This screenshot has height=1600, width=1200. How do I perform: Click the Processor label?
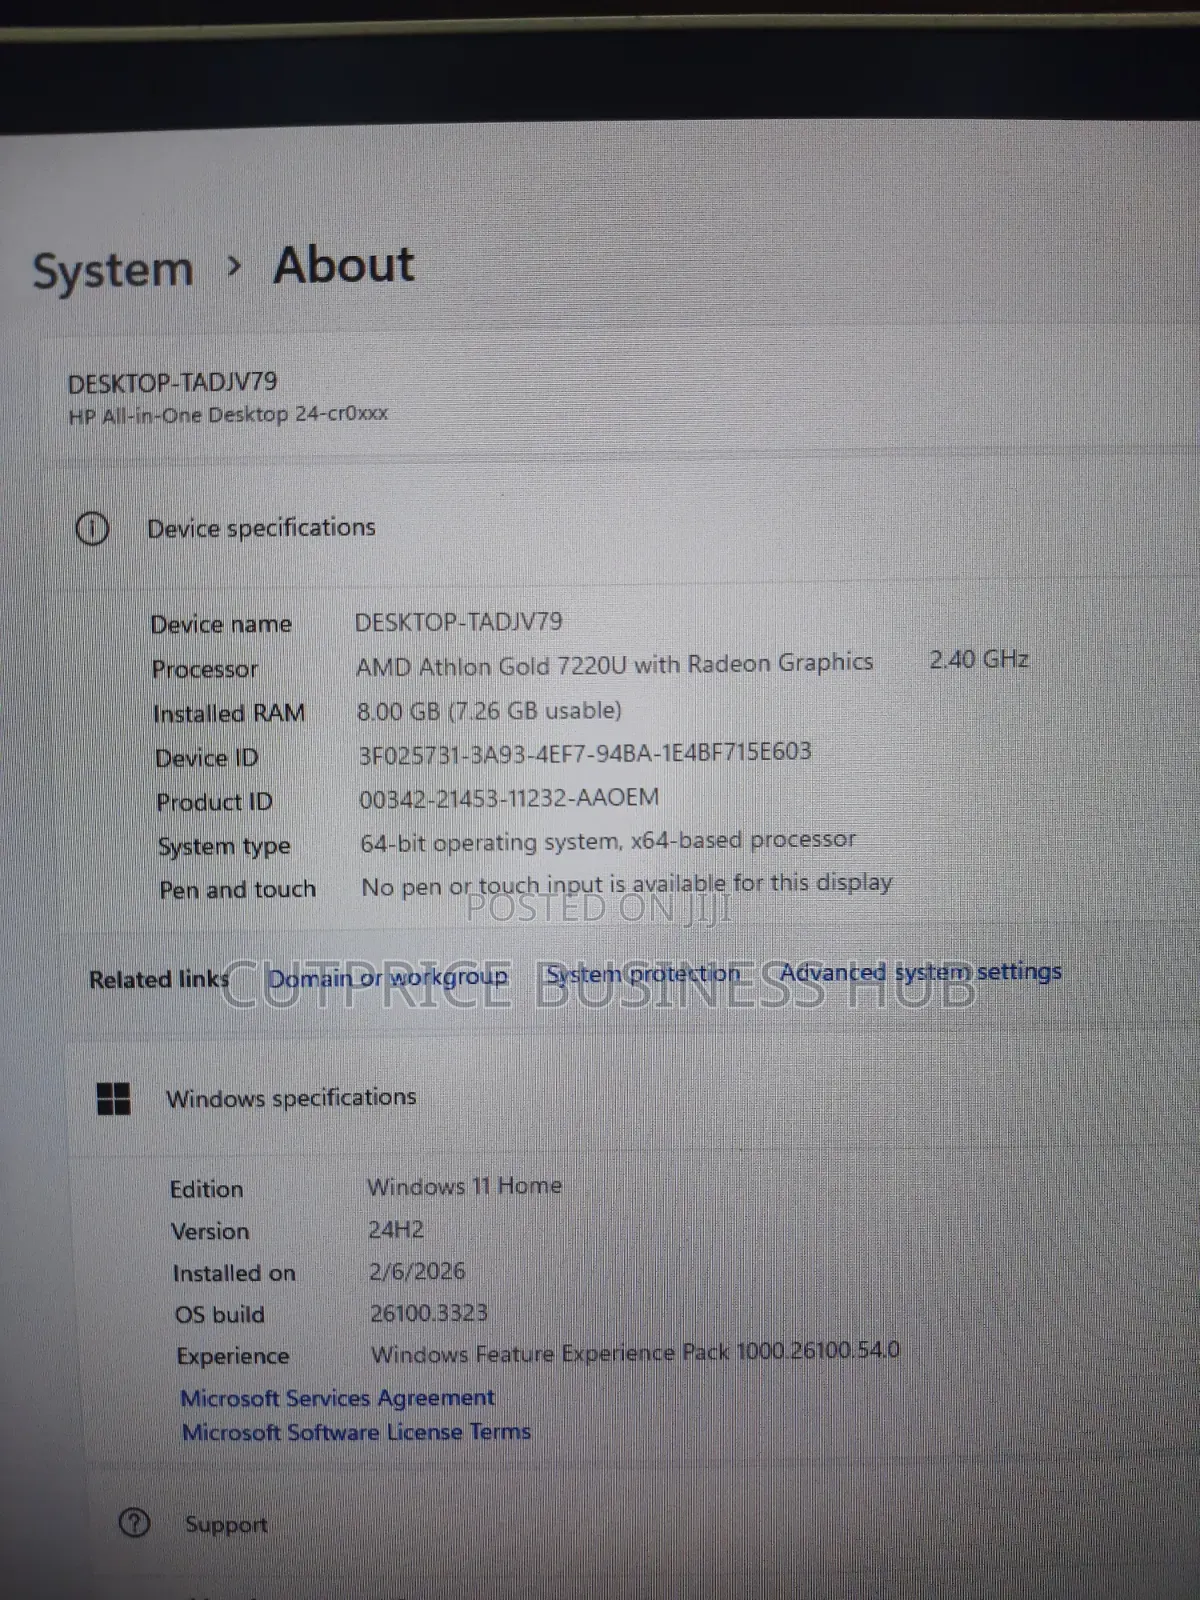204,669
